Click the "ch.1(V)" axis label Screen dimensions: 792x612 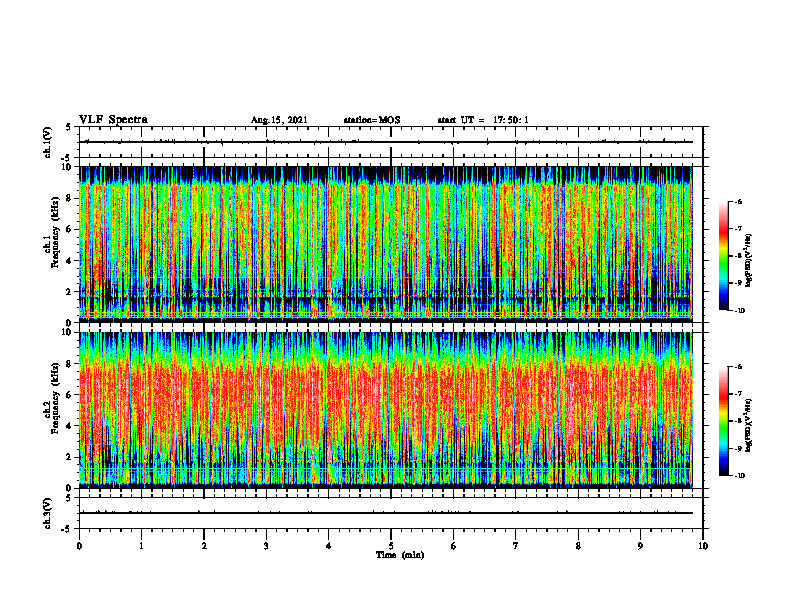[47, 142]
